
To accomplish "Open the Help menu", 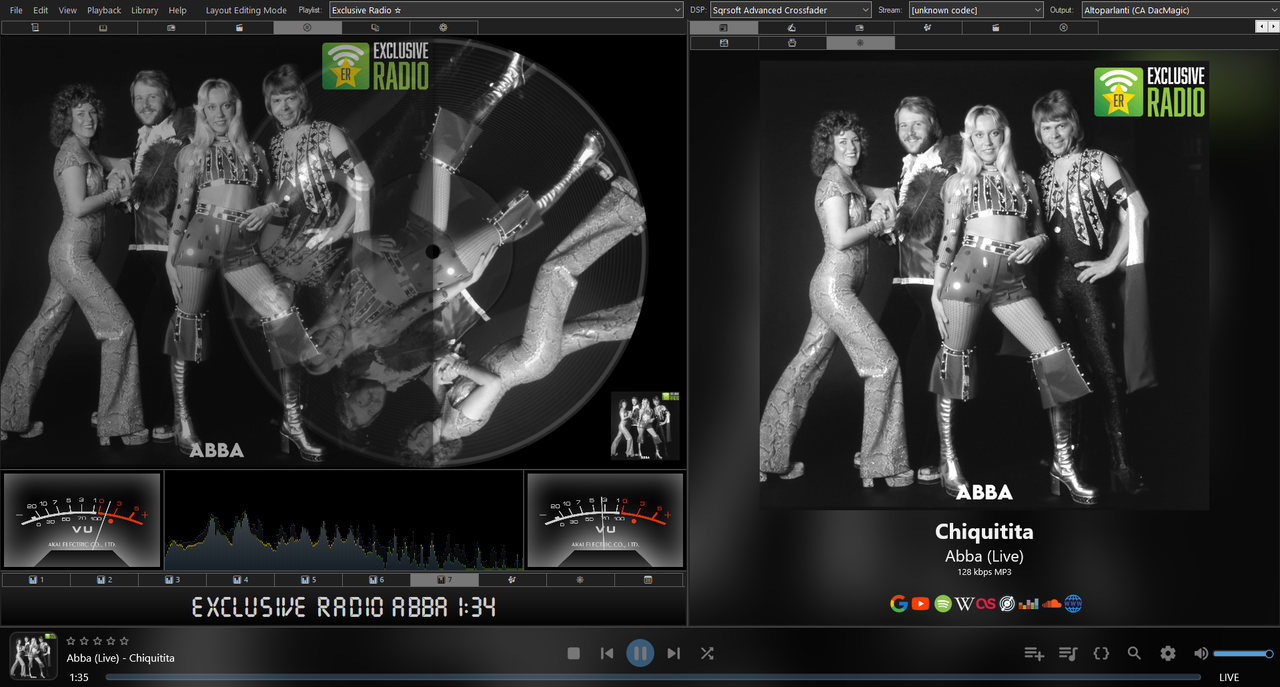I will point(177,10).
